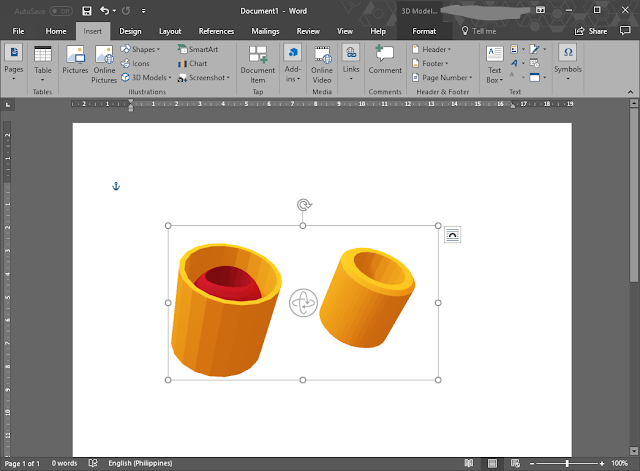Switch to the Mailings tab
The height and width of the screenshot is (471, 640).
(x=265, y=31)
